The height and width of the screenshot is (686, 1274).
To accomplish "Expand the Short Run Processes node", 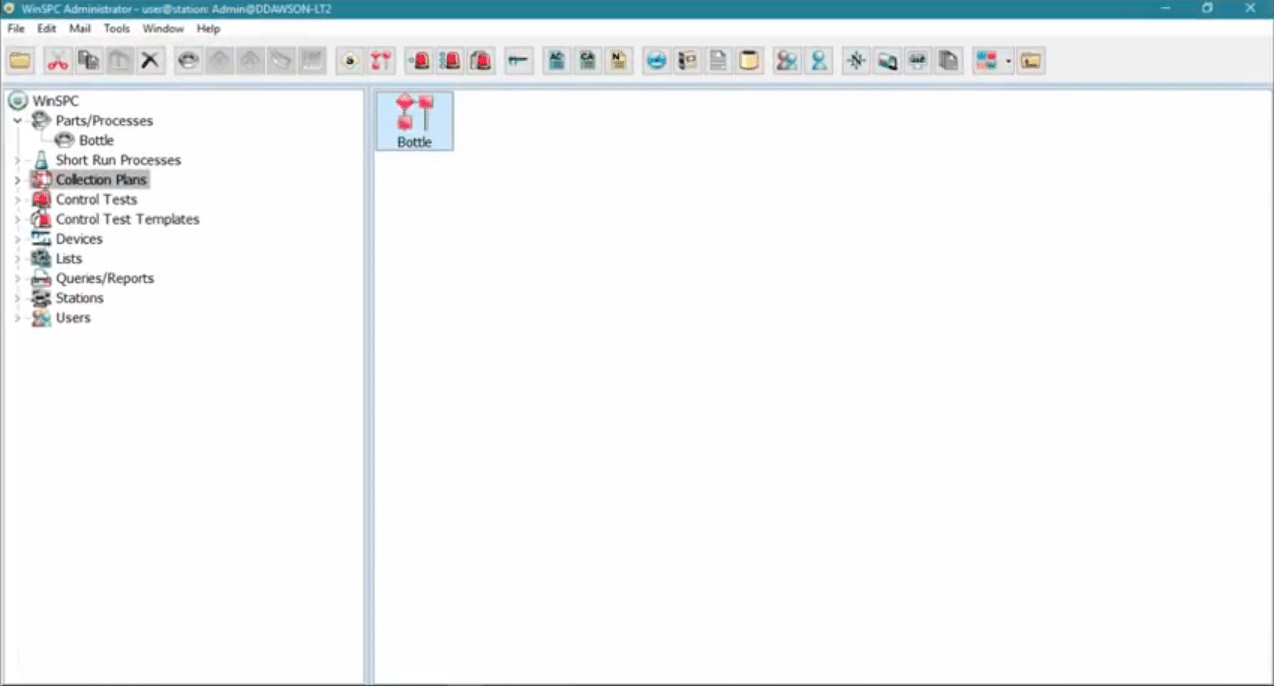I will pos(17,160).
